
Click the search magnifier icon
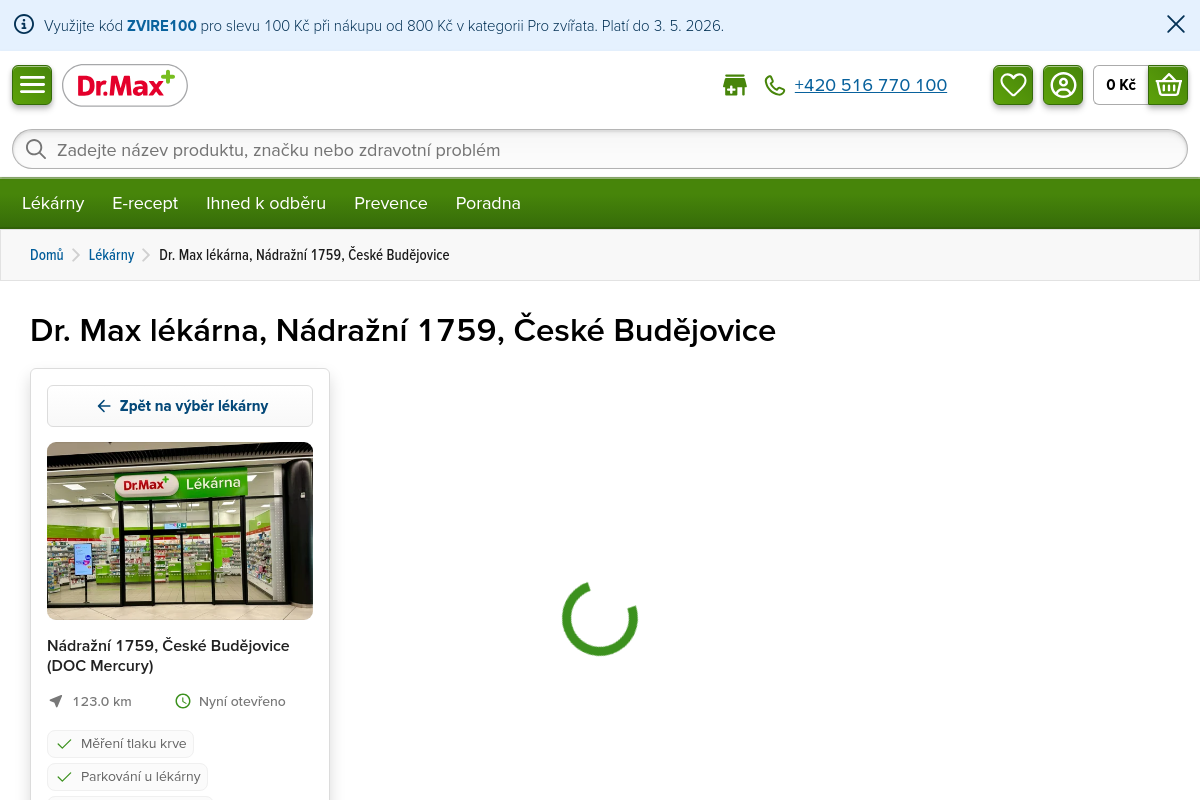36,150
